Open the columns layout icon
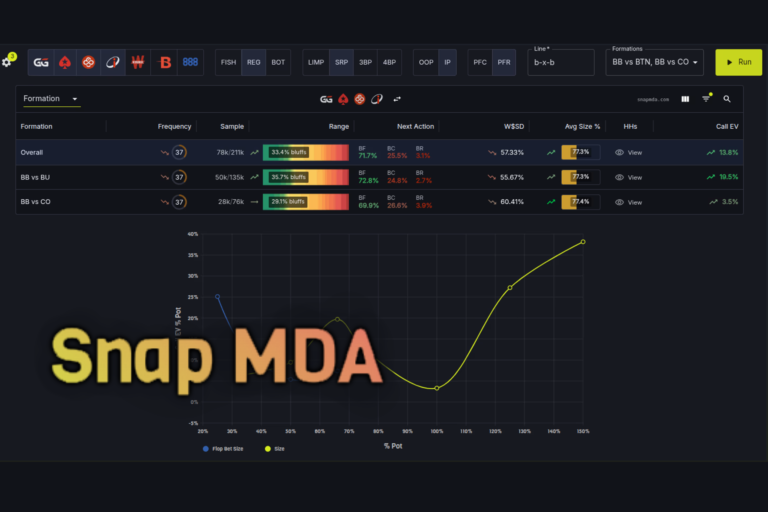The width and height of the screenshot is (768, 512). point(685,99)
